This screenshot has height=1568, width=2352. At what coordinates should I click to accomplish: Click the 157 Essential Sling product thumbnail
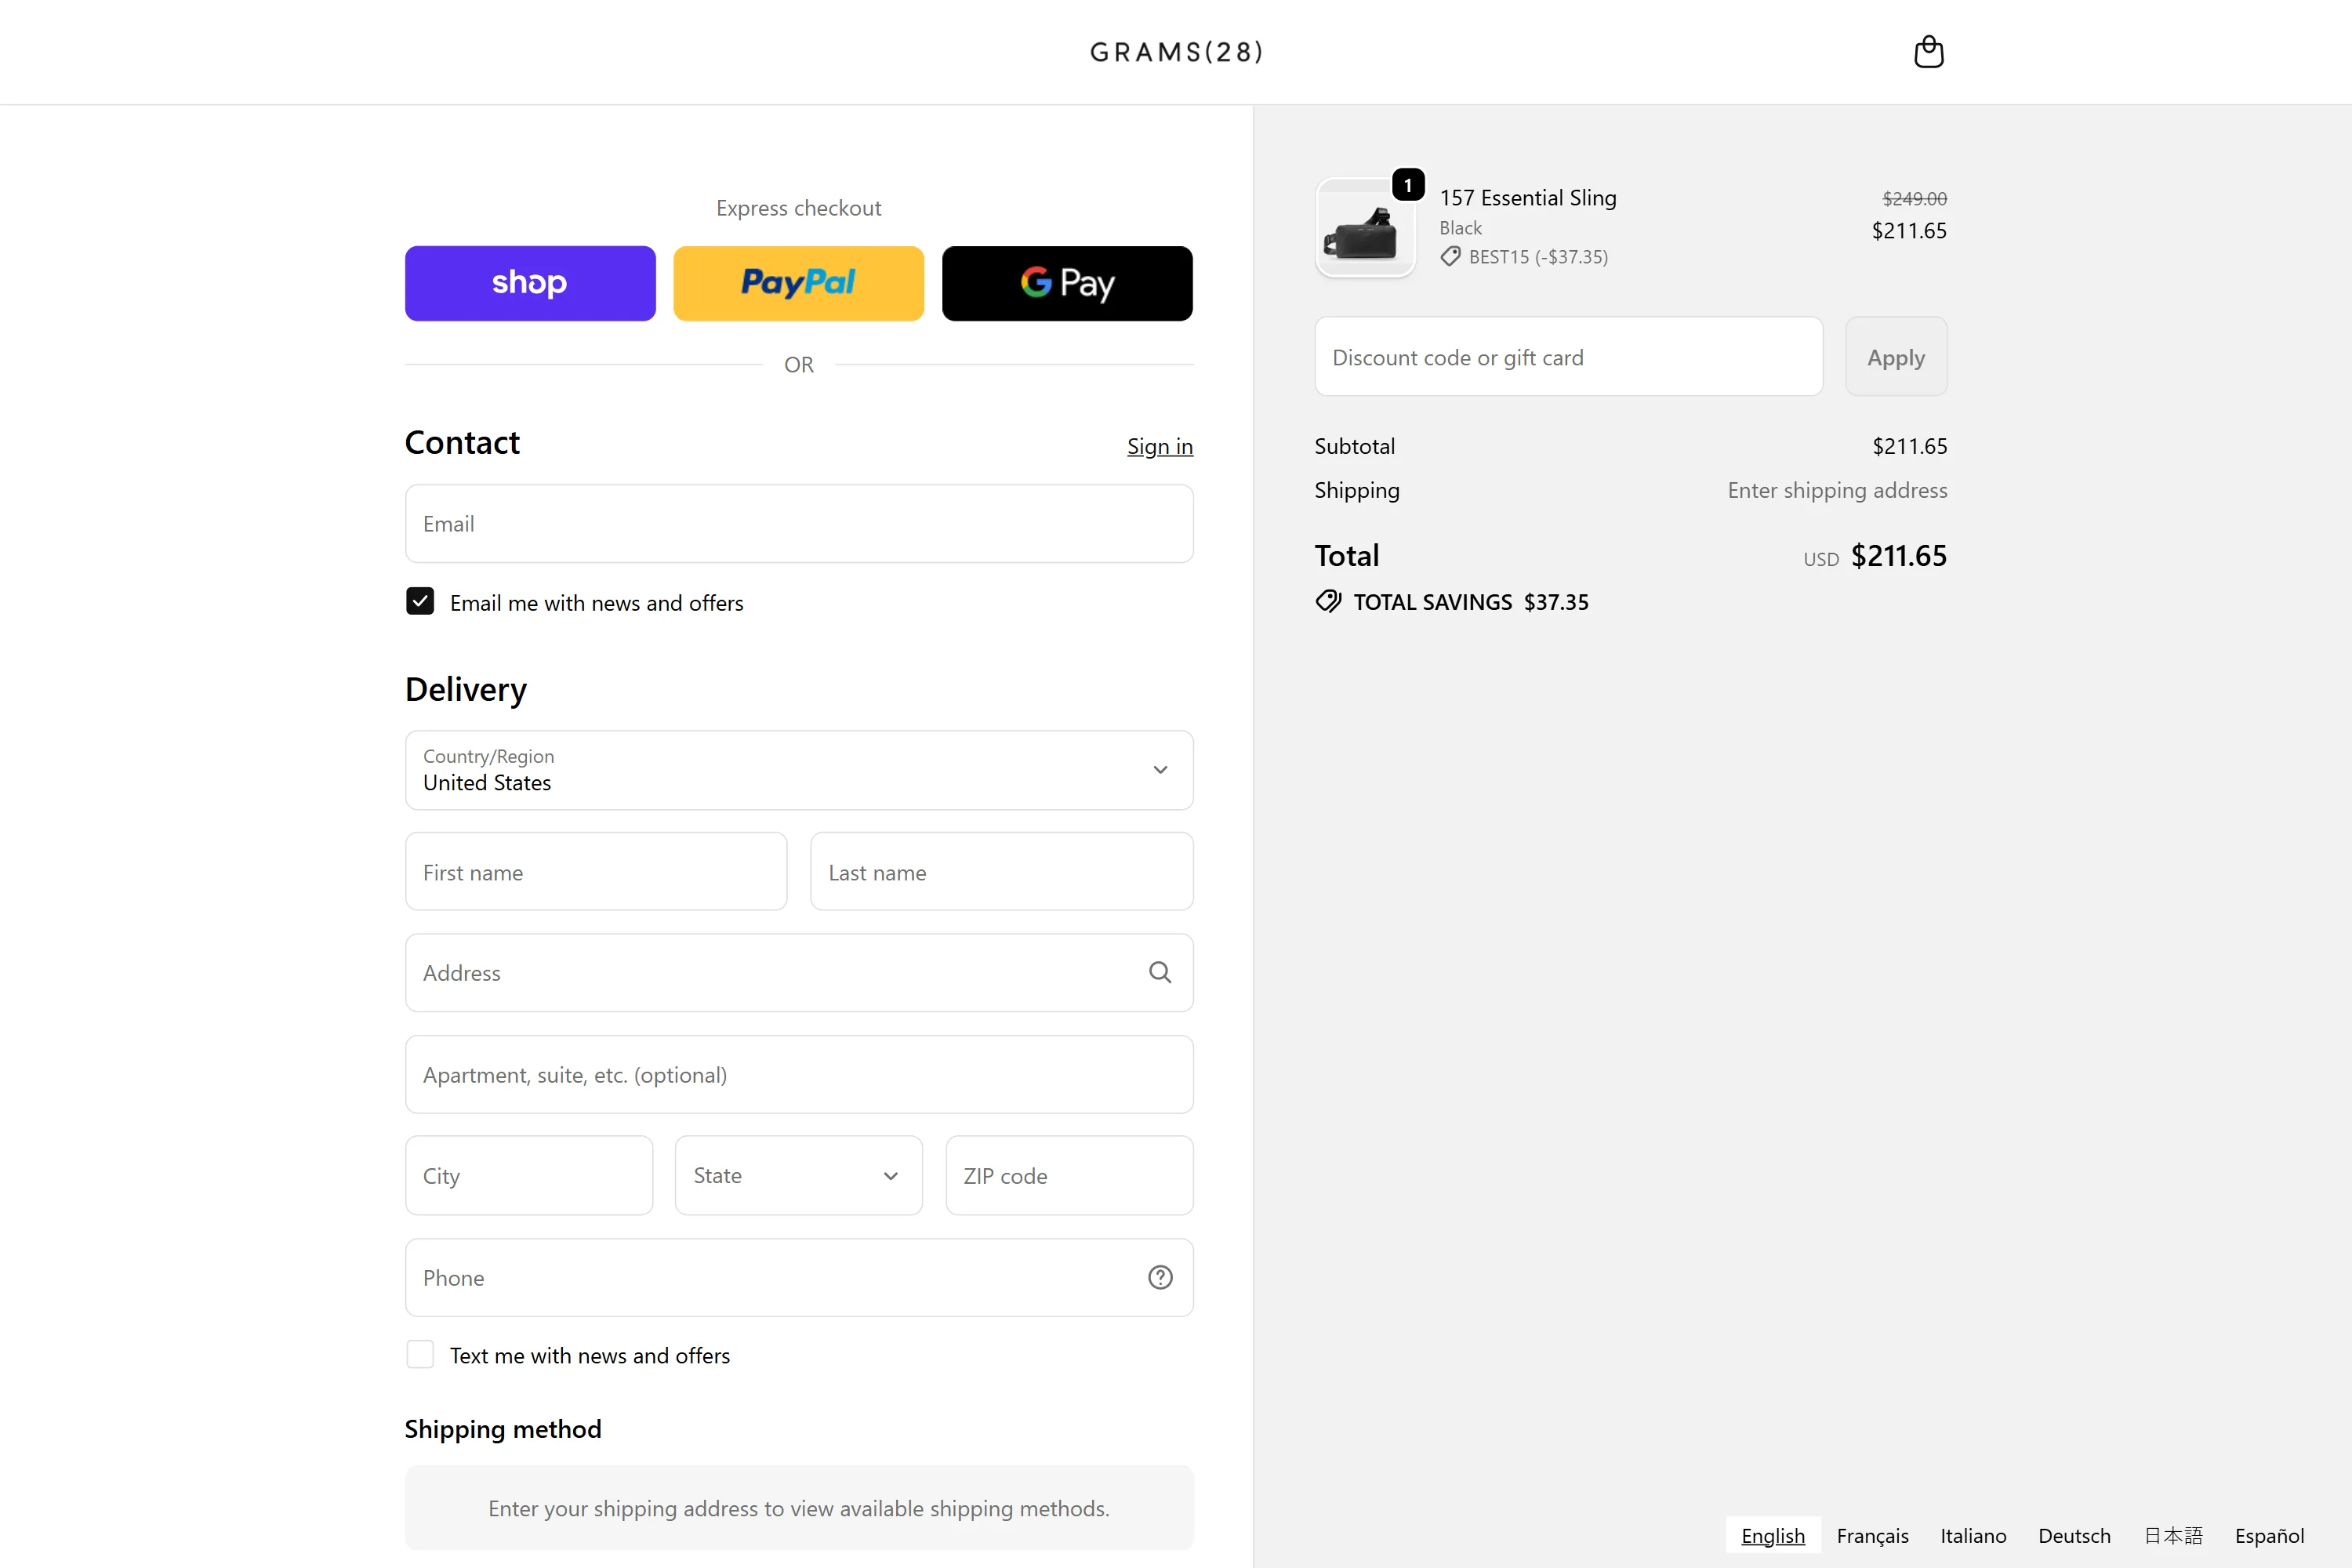1365,228
